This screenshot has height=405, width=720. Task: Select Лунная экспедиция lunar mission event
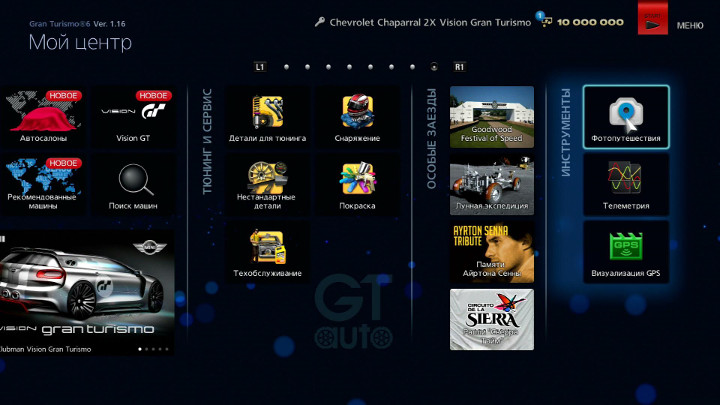(491, 184)
